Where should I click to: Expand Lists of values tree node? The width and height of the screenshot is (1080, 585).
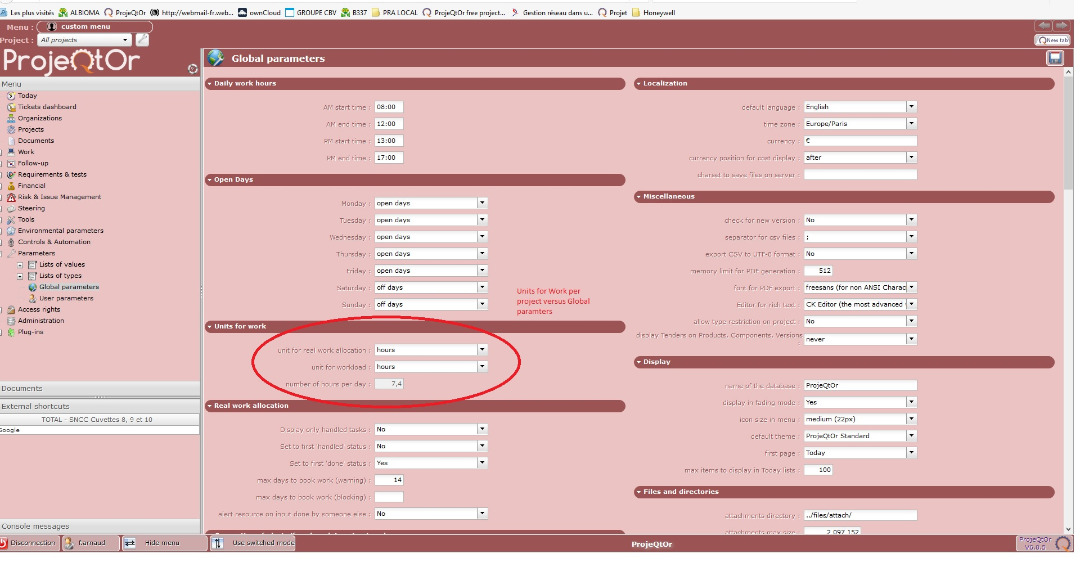click(19, 265)
